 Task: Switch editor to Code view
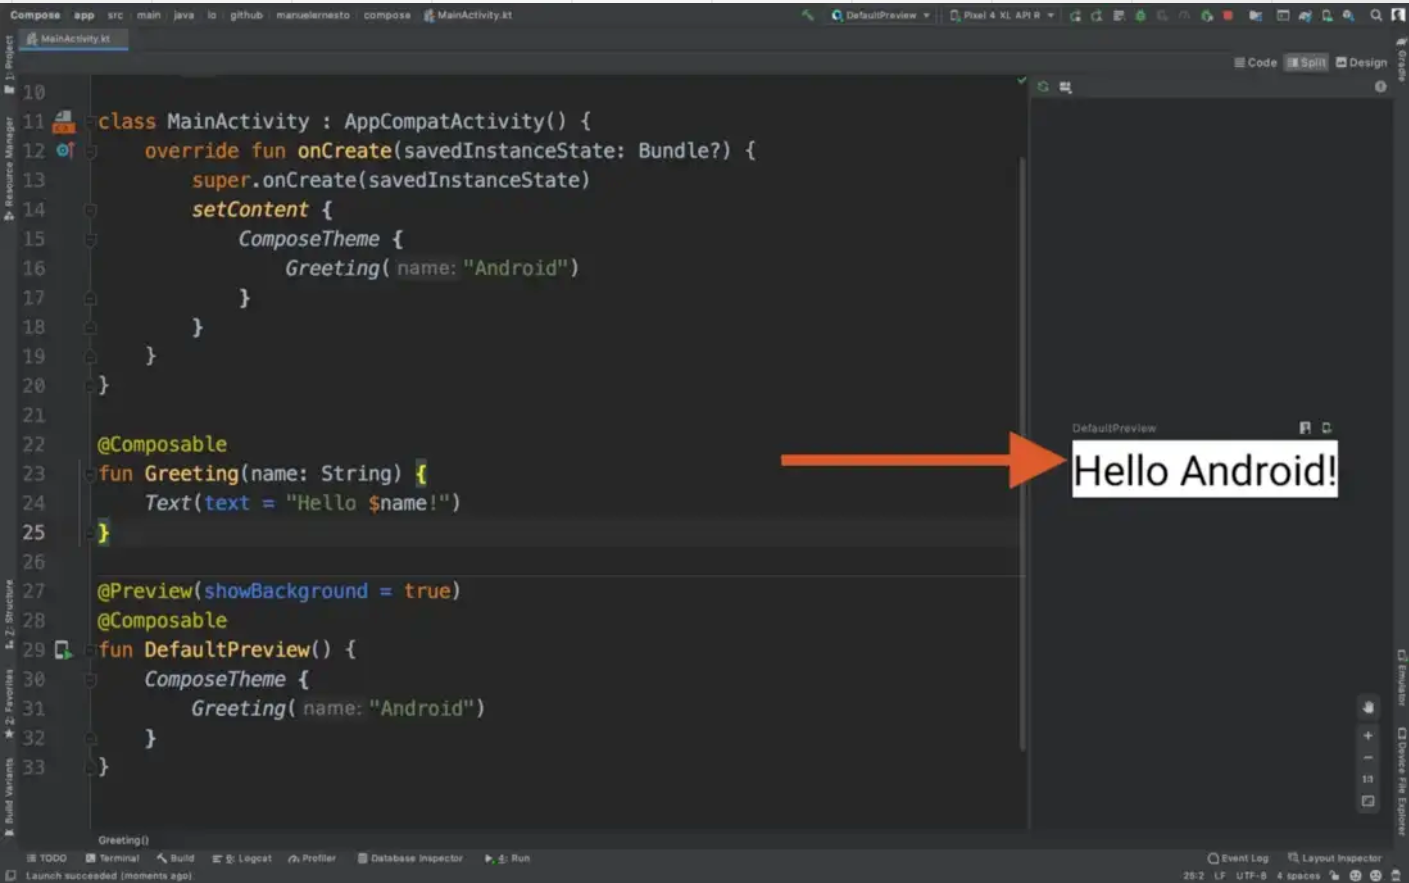[x=1256, y=62]
